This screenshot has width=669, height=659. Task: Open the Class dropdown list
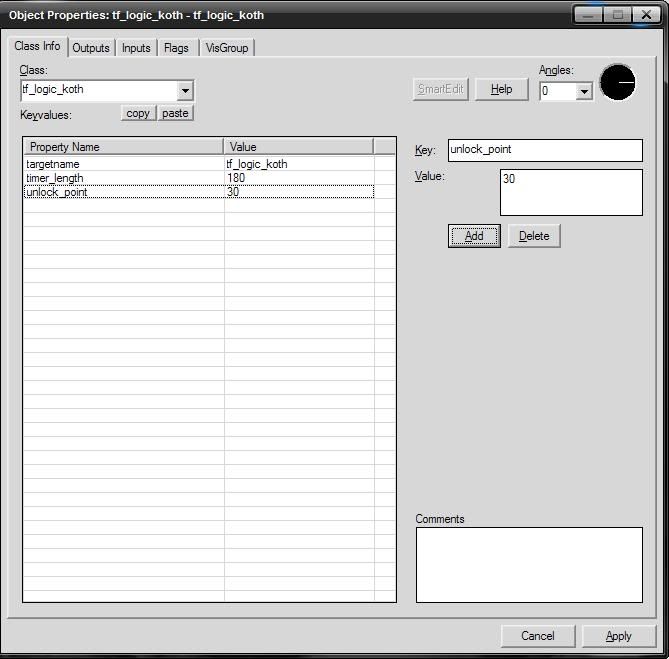pos(184,90)
